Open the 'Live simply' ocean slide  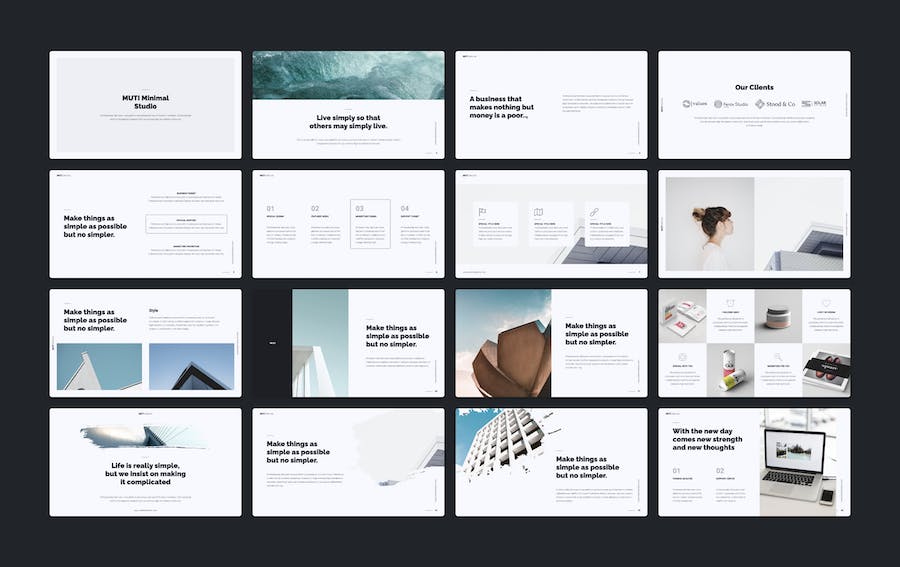pos(348,104)
